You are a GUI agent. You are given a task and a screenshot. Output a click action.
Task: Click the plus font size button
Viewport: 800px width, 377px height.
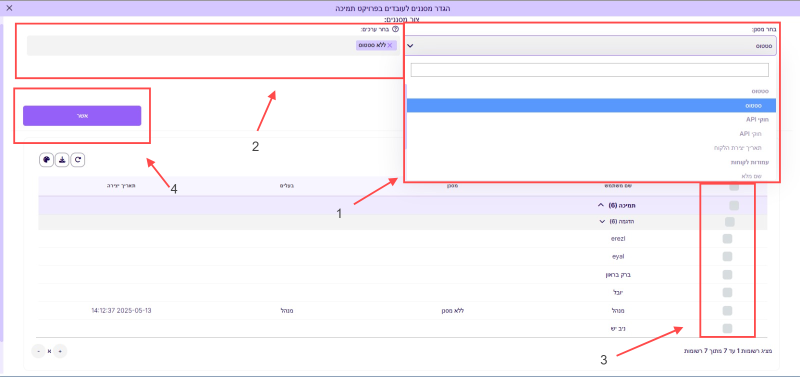tap(60, 351)
